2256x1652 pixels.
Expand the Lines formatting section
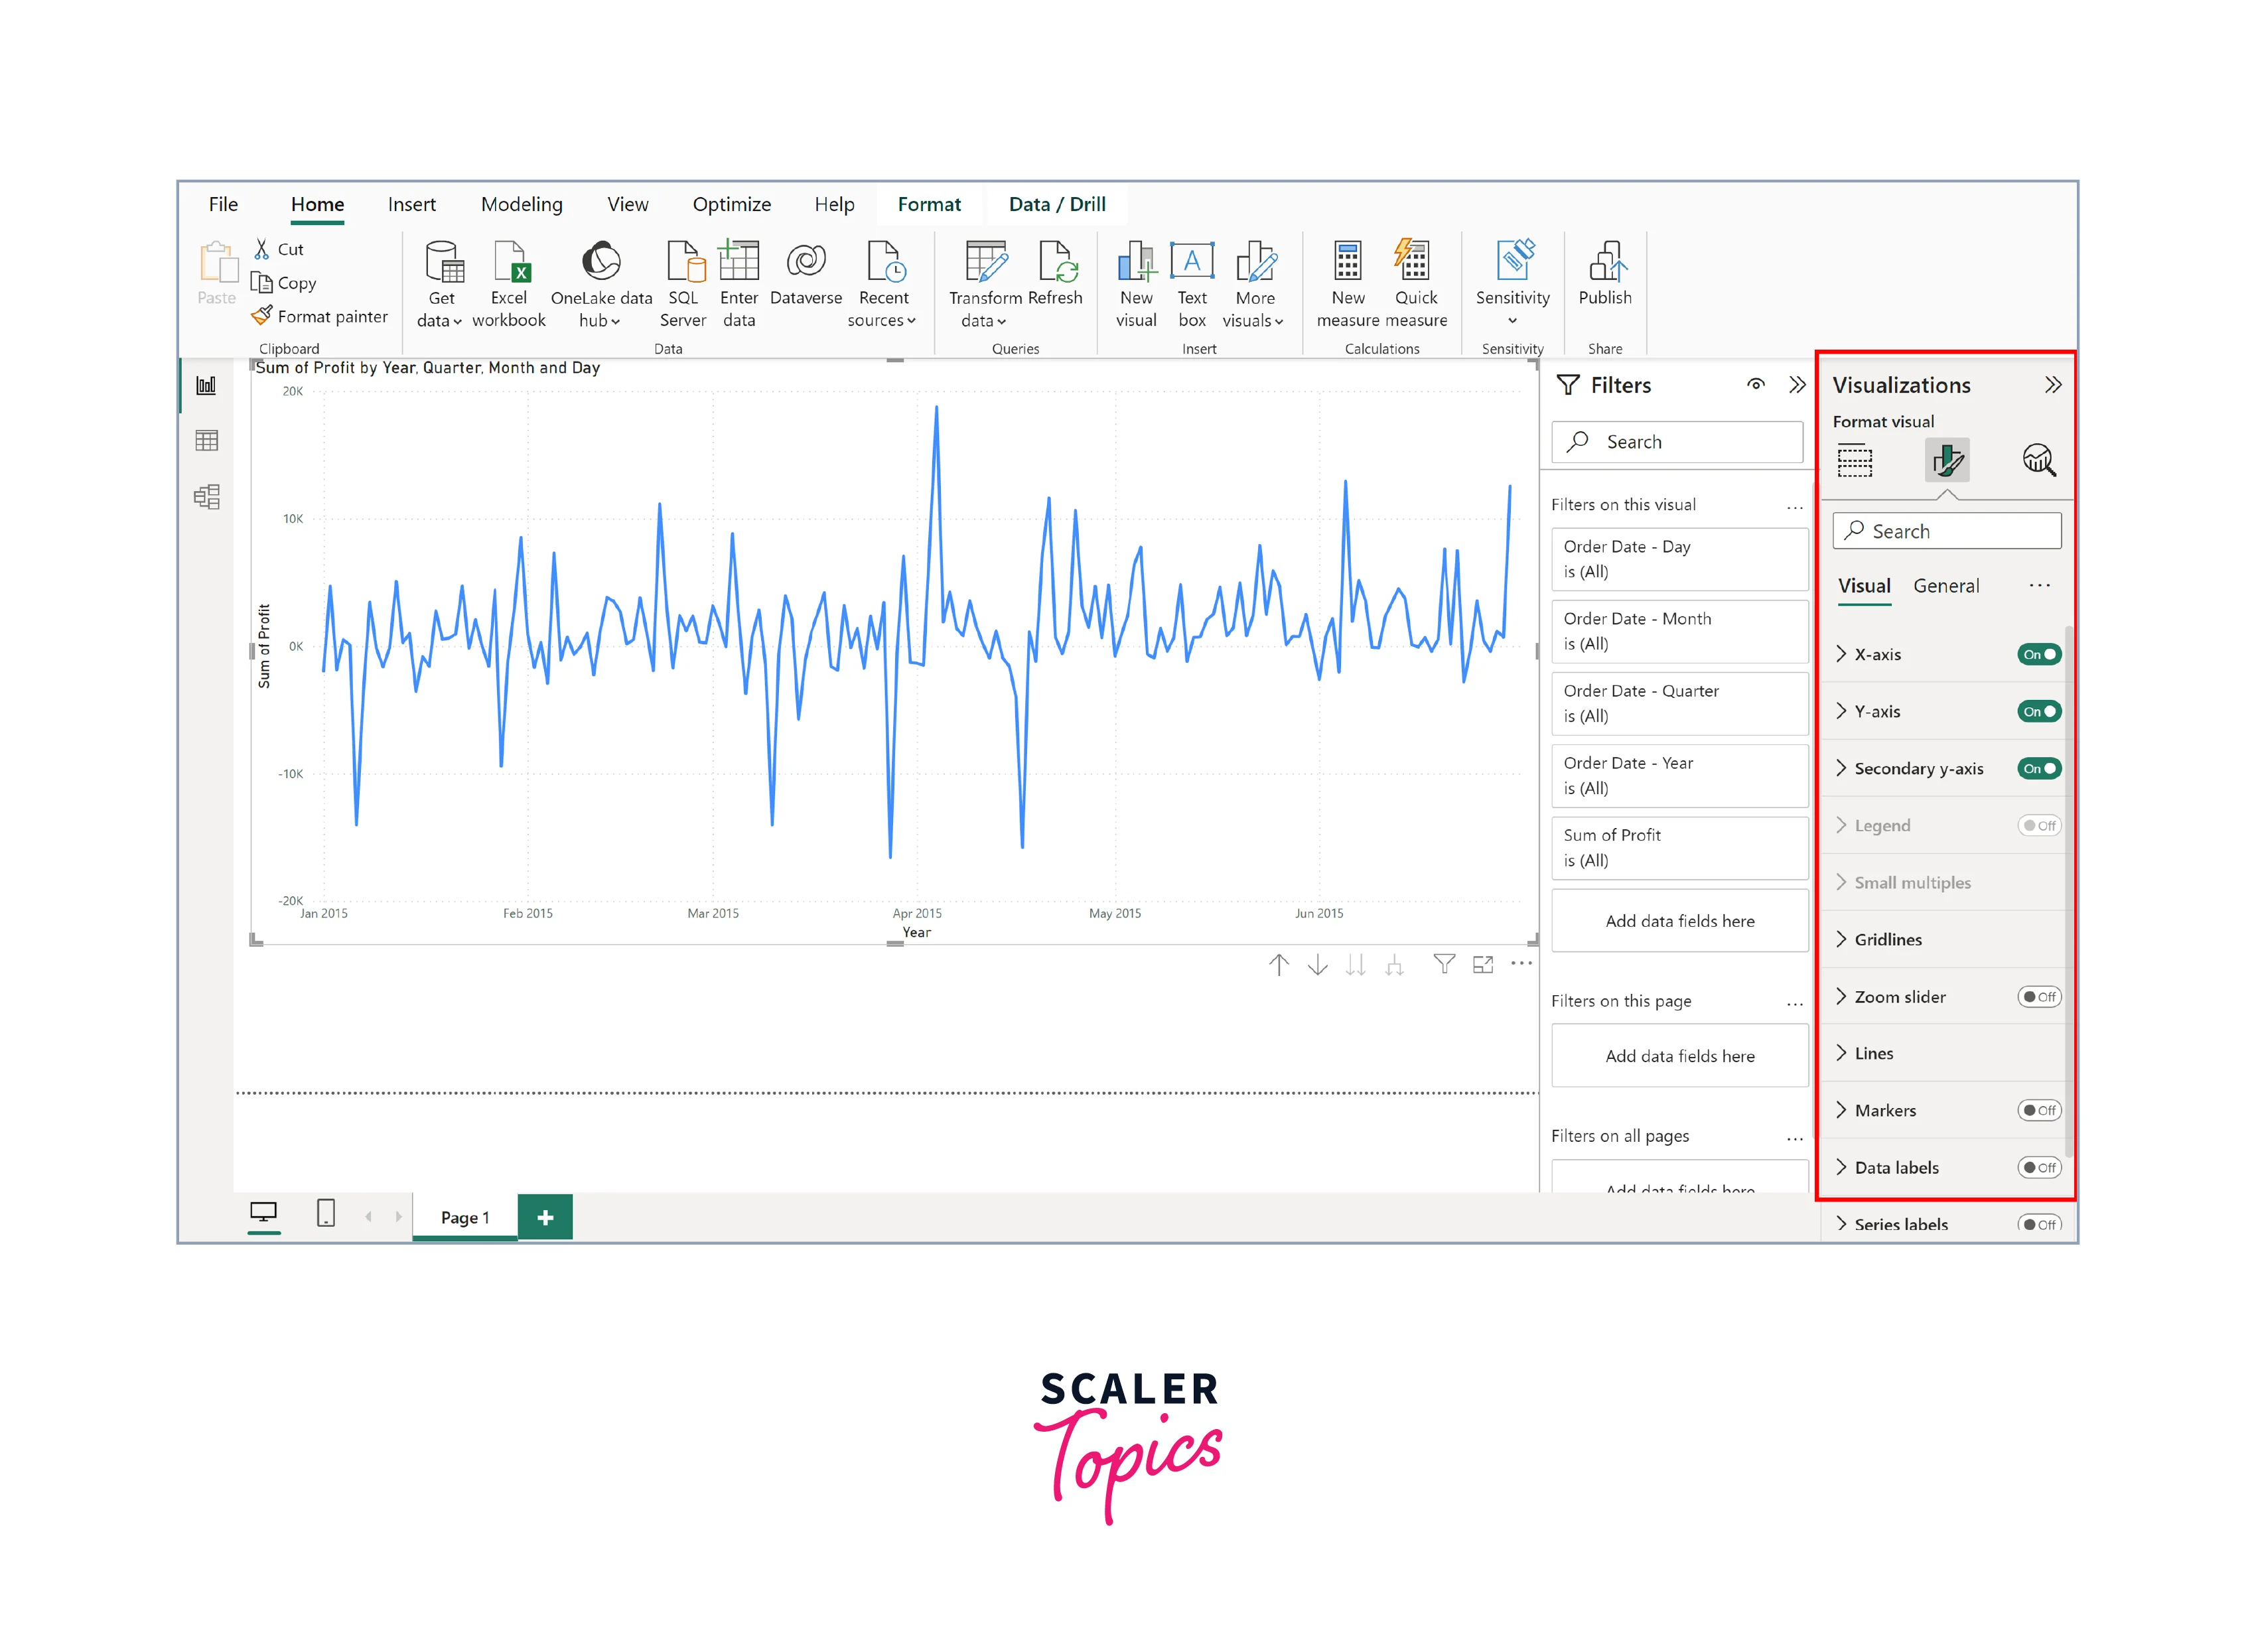pos(1873,1053)
